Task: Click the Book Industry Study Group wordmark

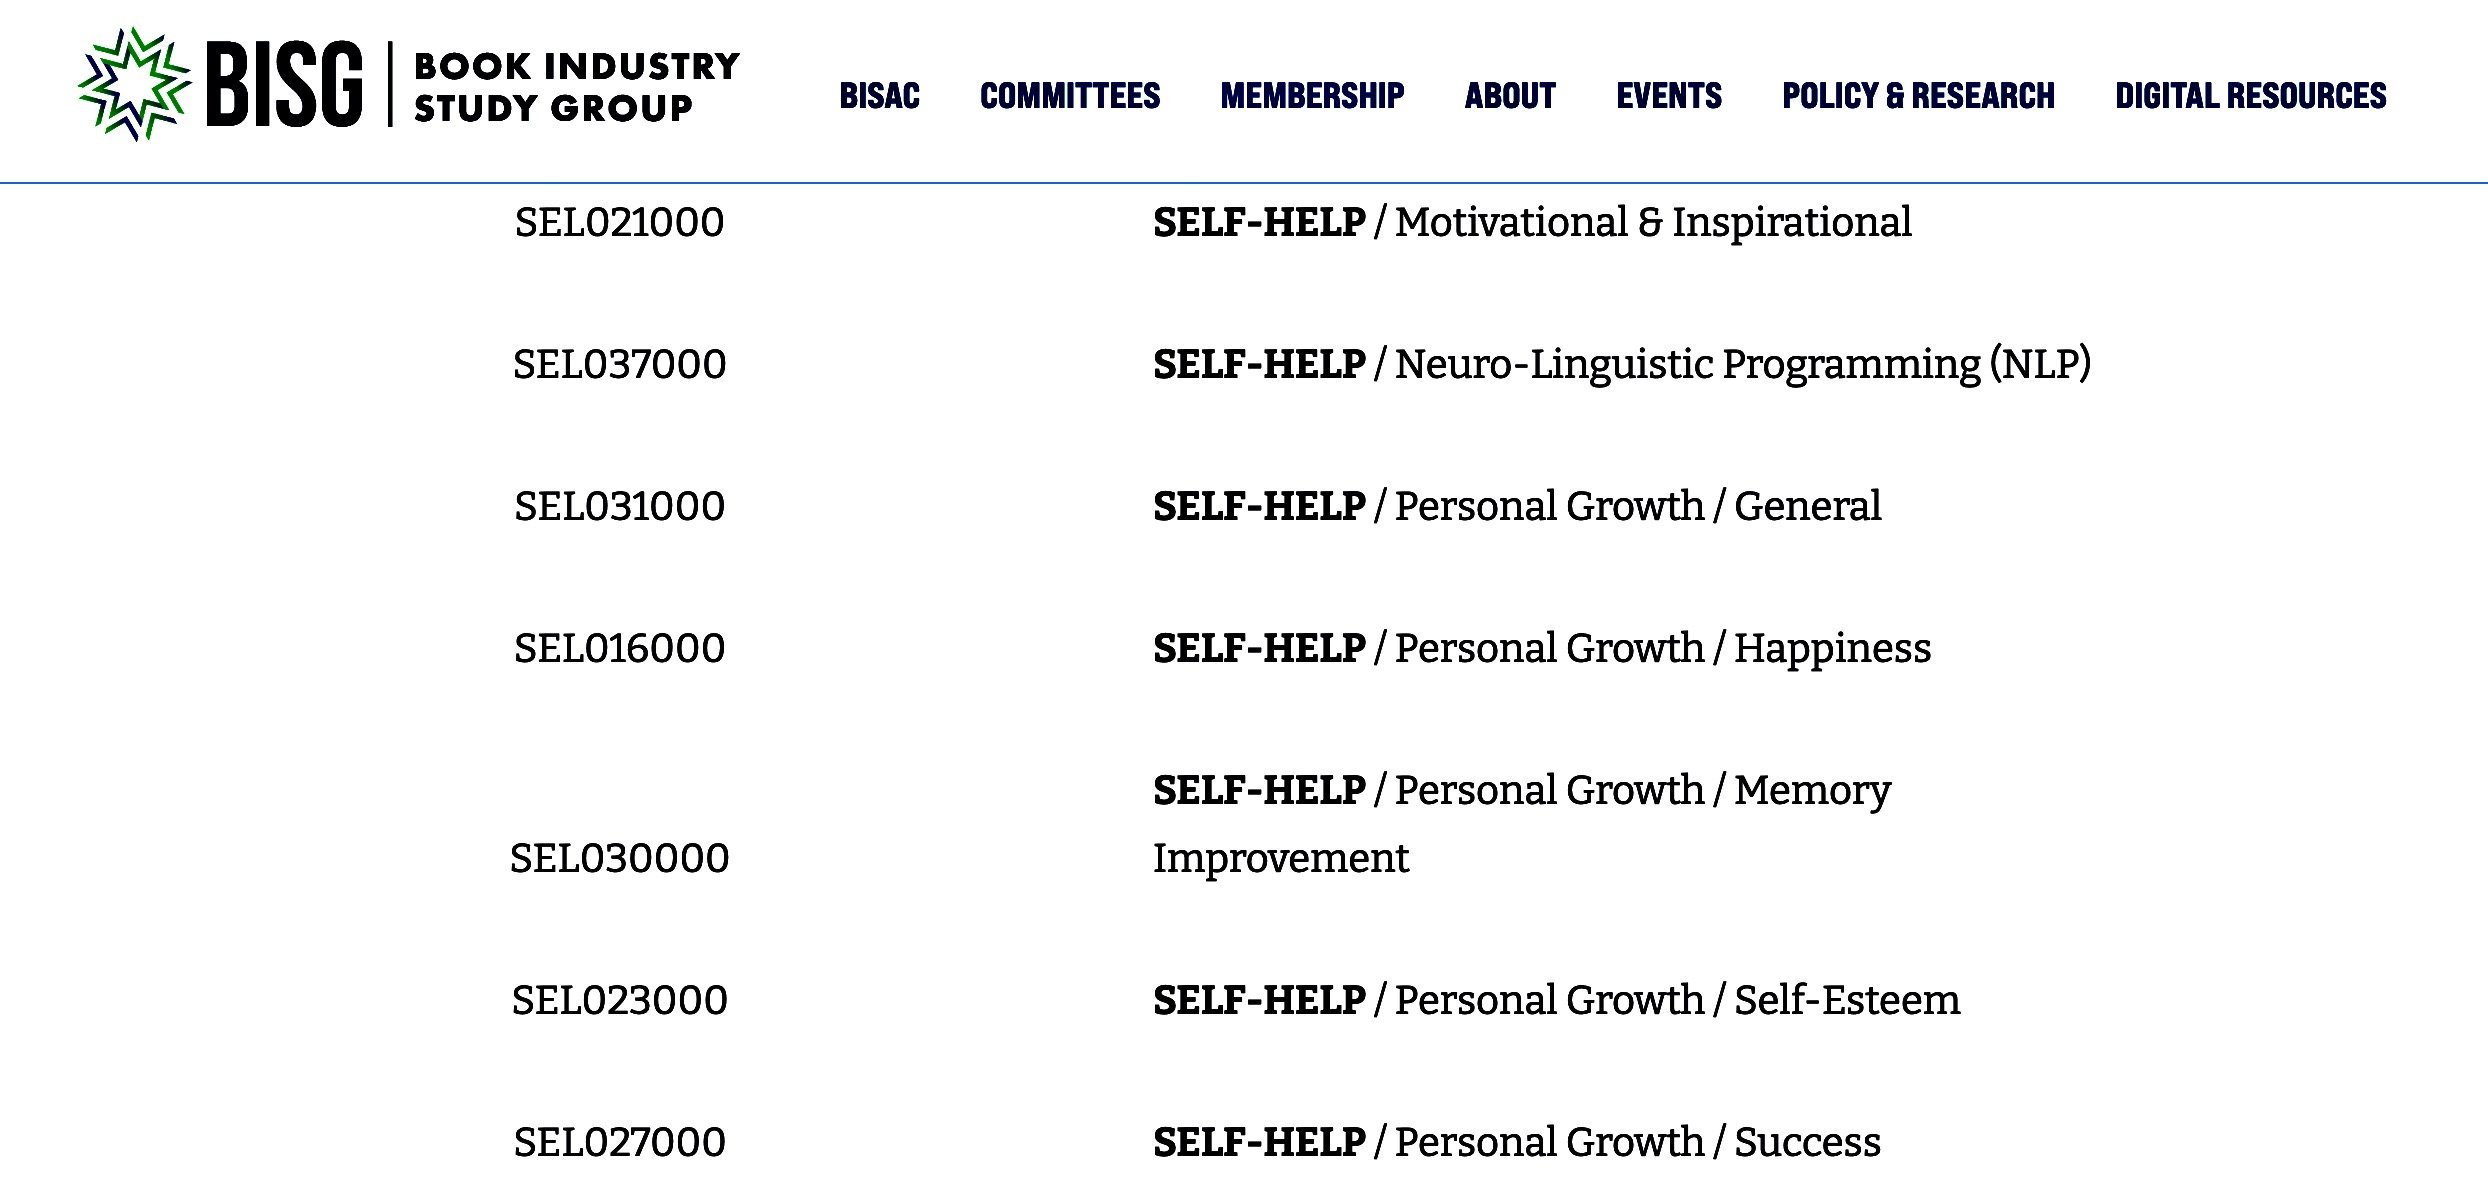Action: pos(576,86)
